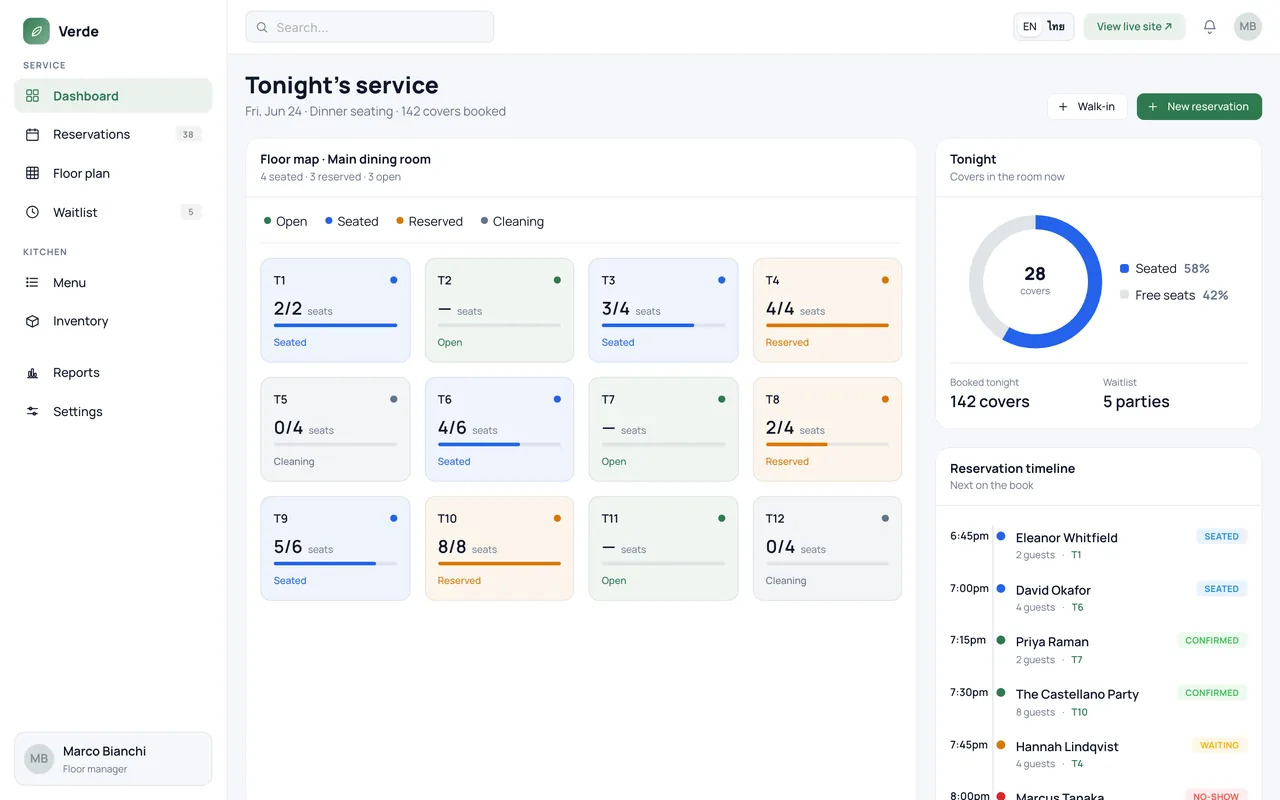This screenshot has height=800, width=1280.
Task: Toggle the Seated legend filter
Action: (x=351, y=221)
